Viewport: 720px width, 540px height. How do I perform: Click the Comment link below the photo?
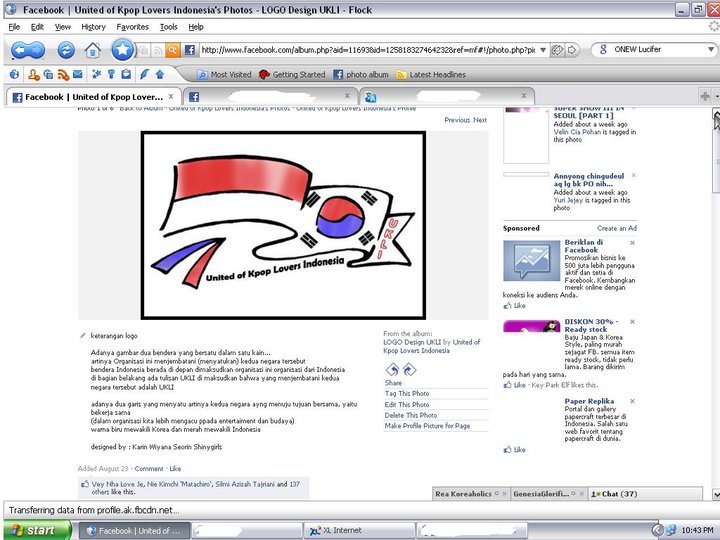[149, 469]
